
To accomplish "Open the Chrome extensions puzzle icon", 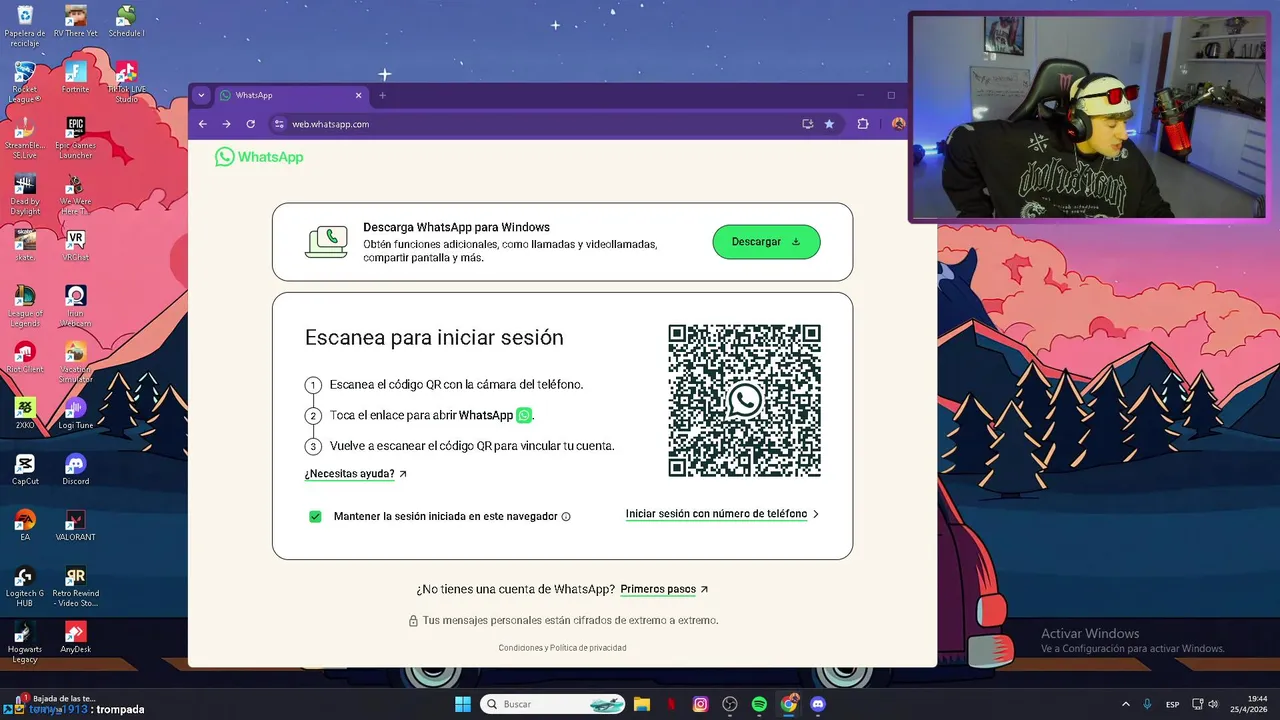I will tap(863, 124).
